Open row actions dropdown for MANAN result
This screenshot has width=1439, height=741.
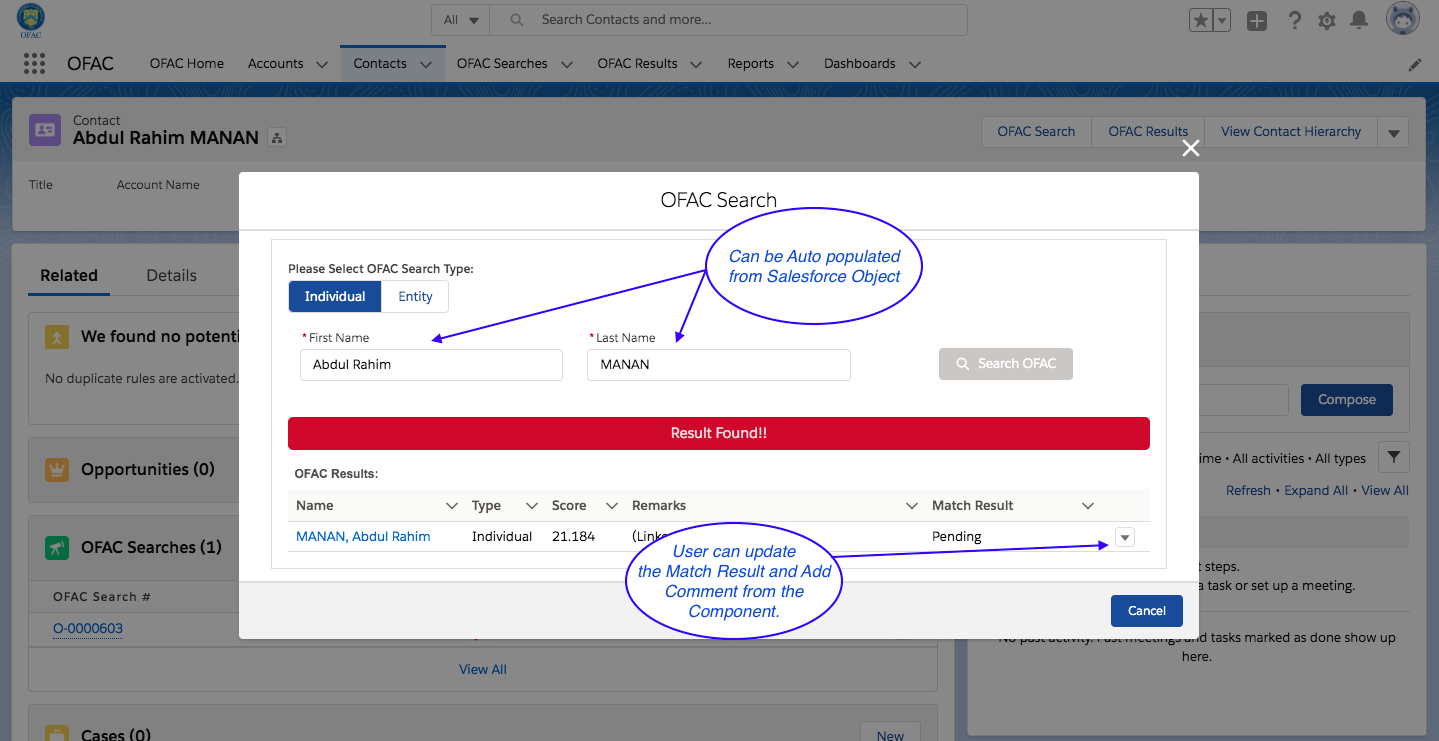click(1125, 538)
